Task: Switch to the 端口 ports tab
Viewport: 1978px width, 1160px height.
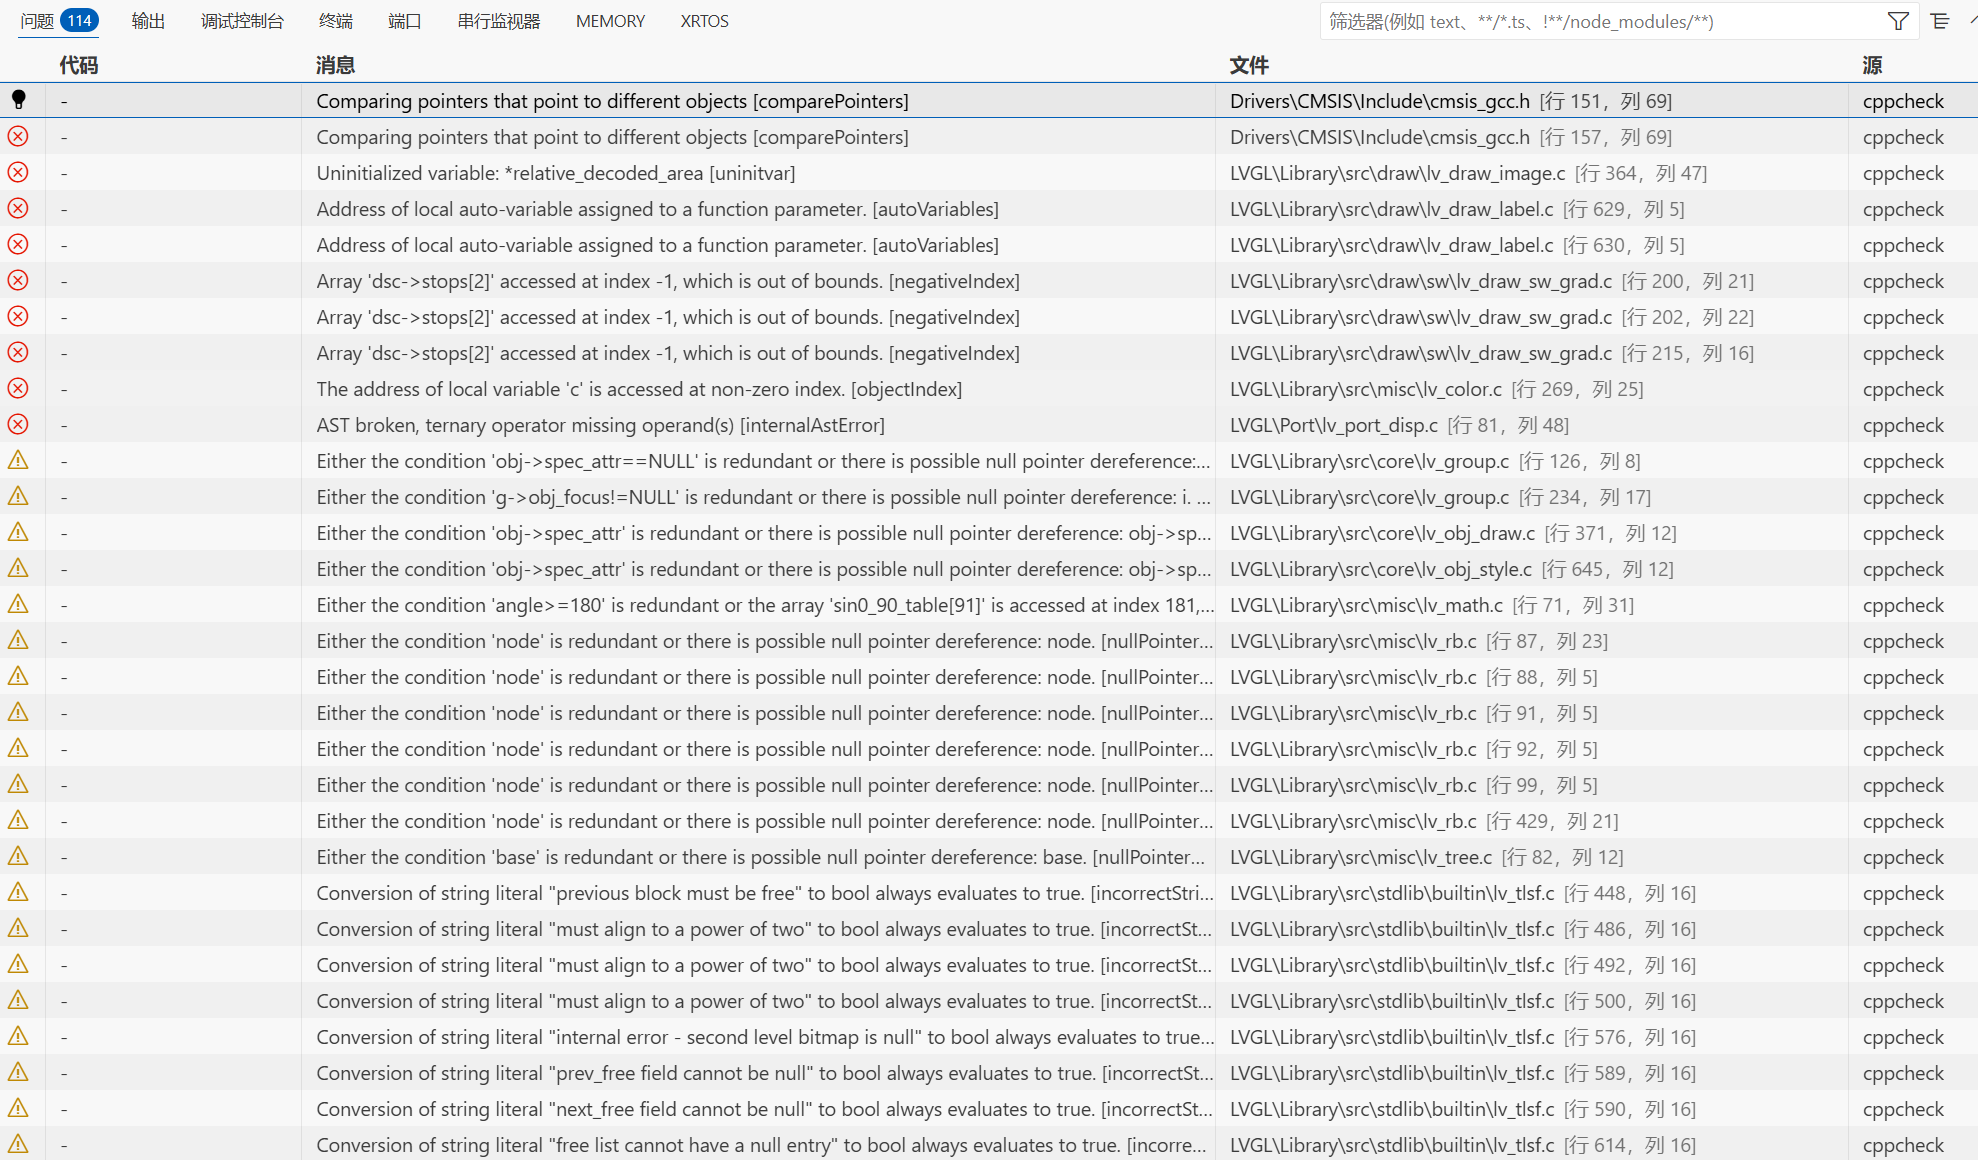Action: coord(404,21)
